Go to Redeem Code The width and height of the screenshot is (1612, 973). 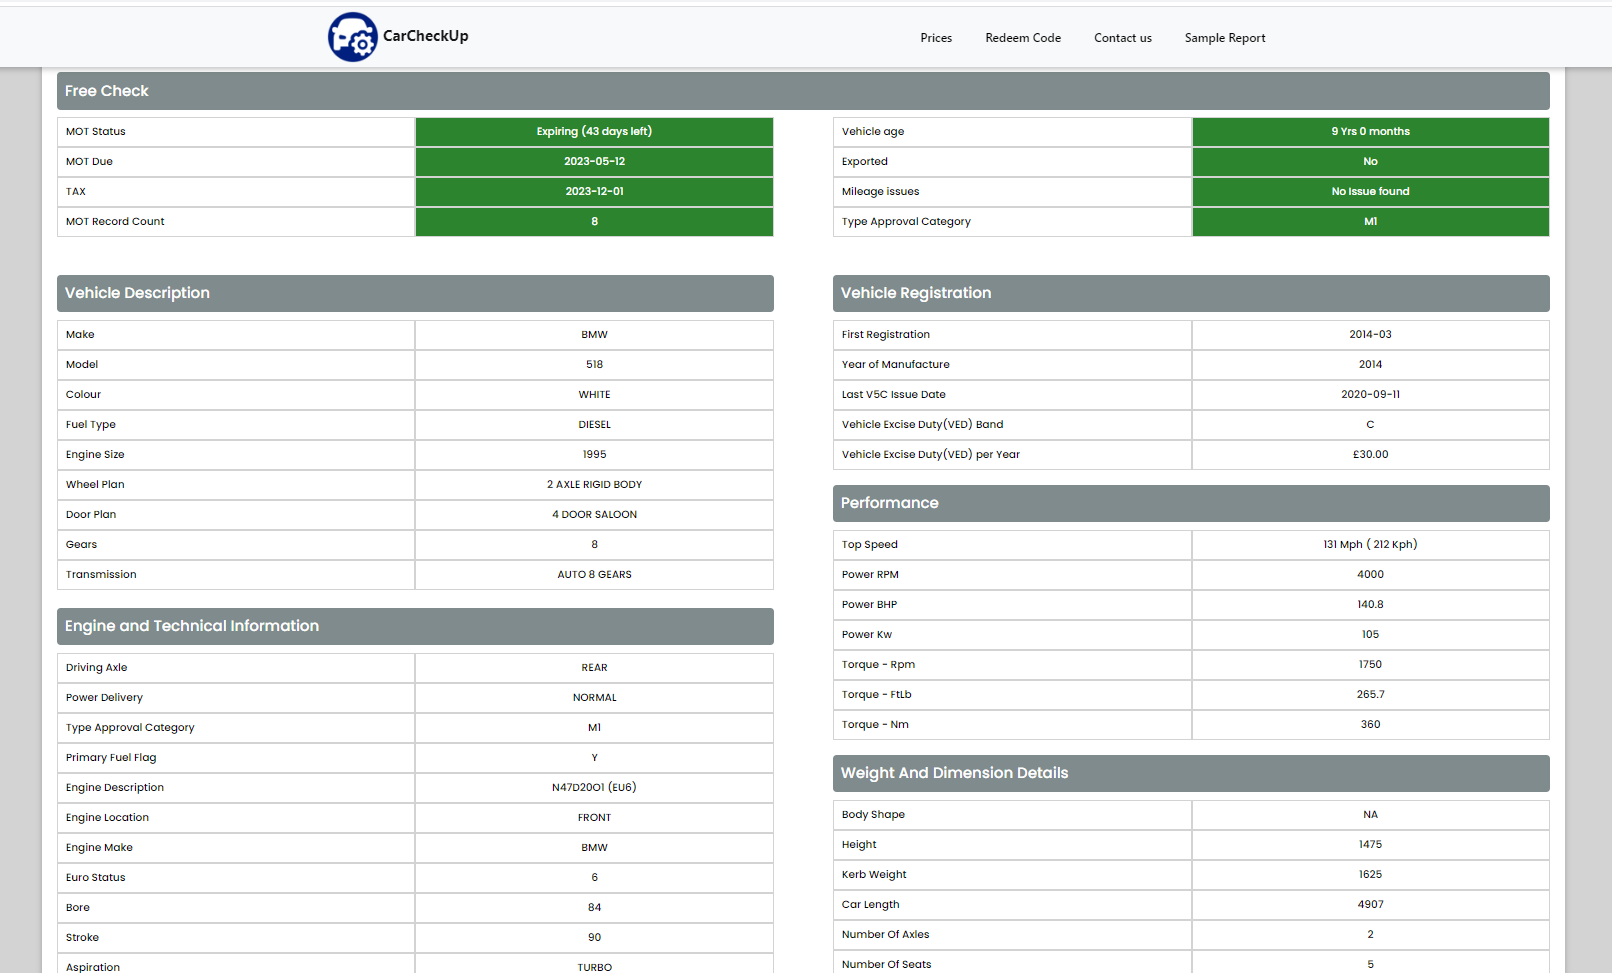(x=1023, y=38)
